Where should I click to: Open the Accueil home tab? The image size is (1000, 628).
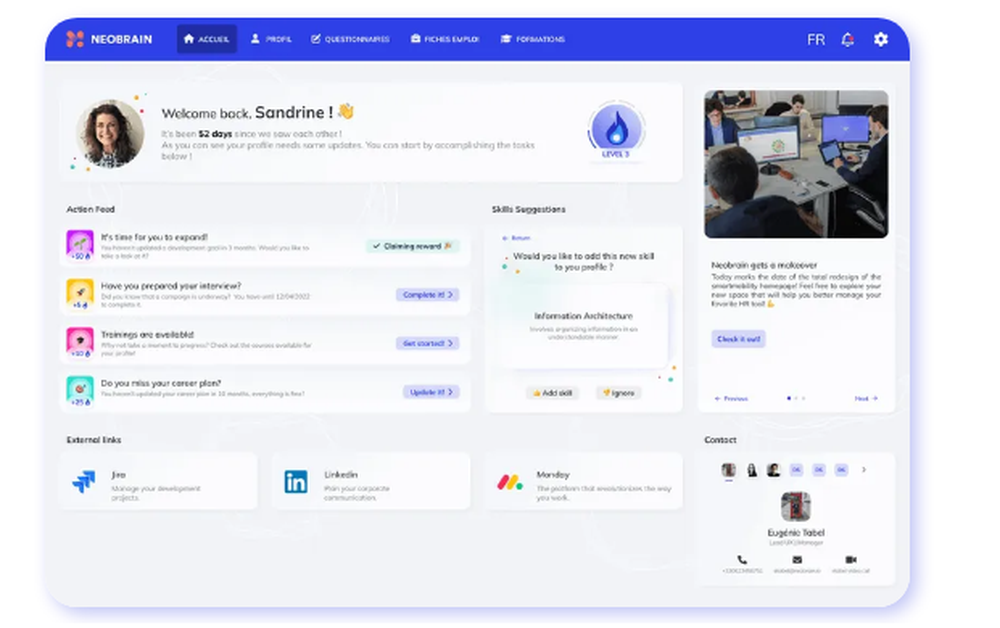(x=207, y=39)
